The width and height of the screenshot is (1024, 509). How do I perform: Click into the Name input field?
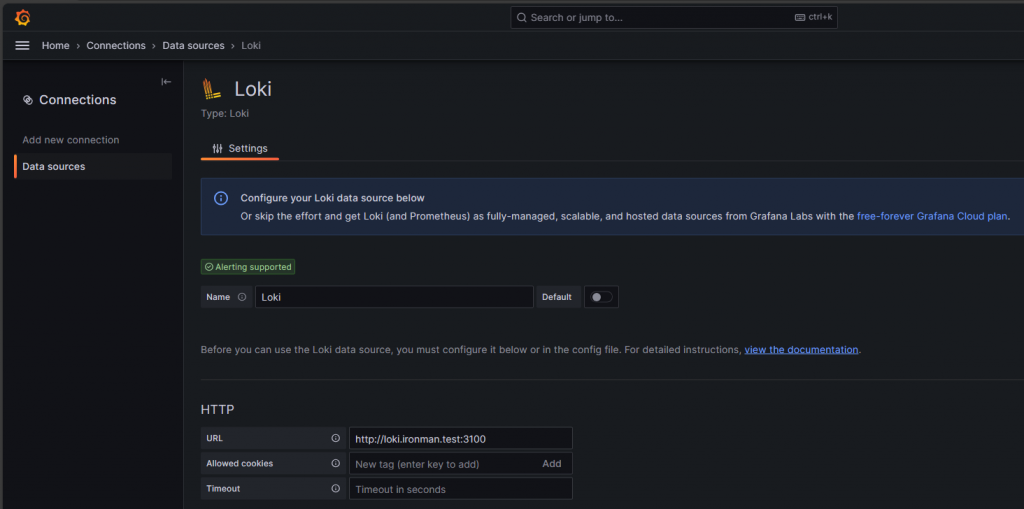[394, 297]
